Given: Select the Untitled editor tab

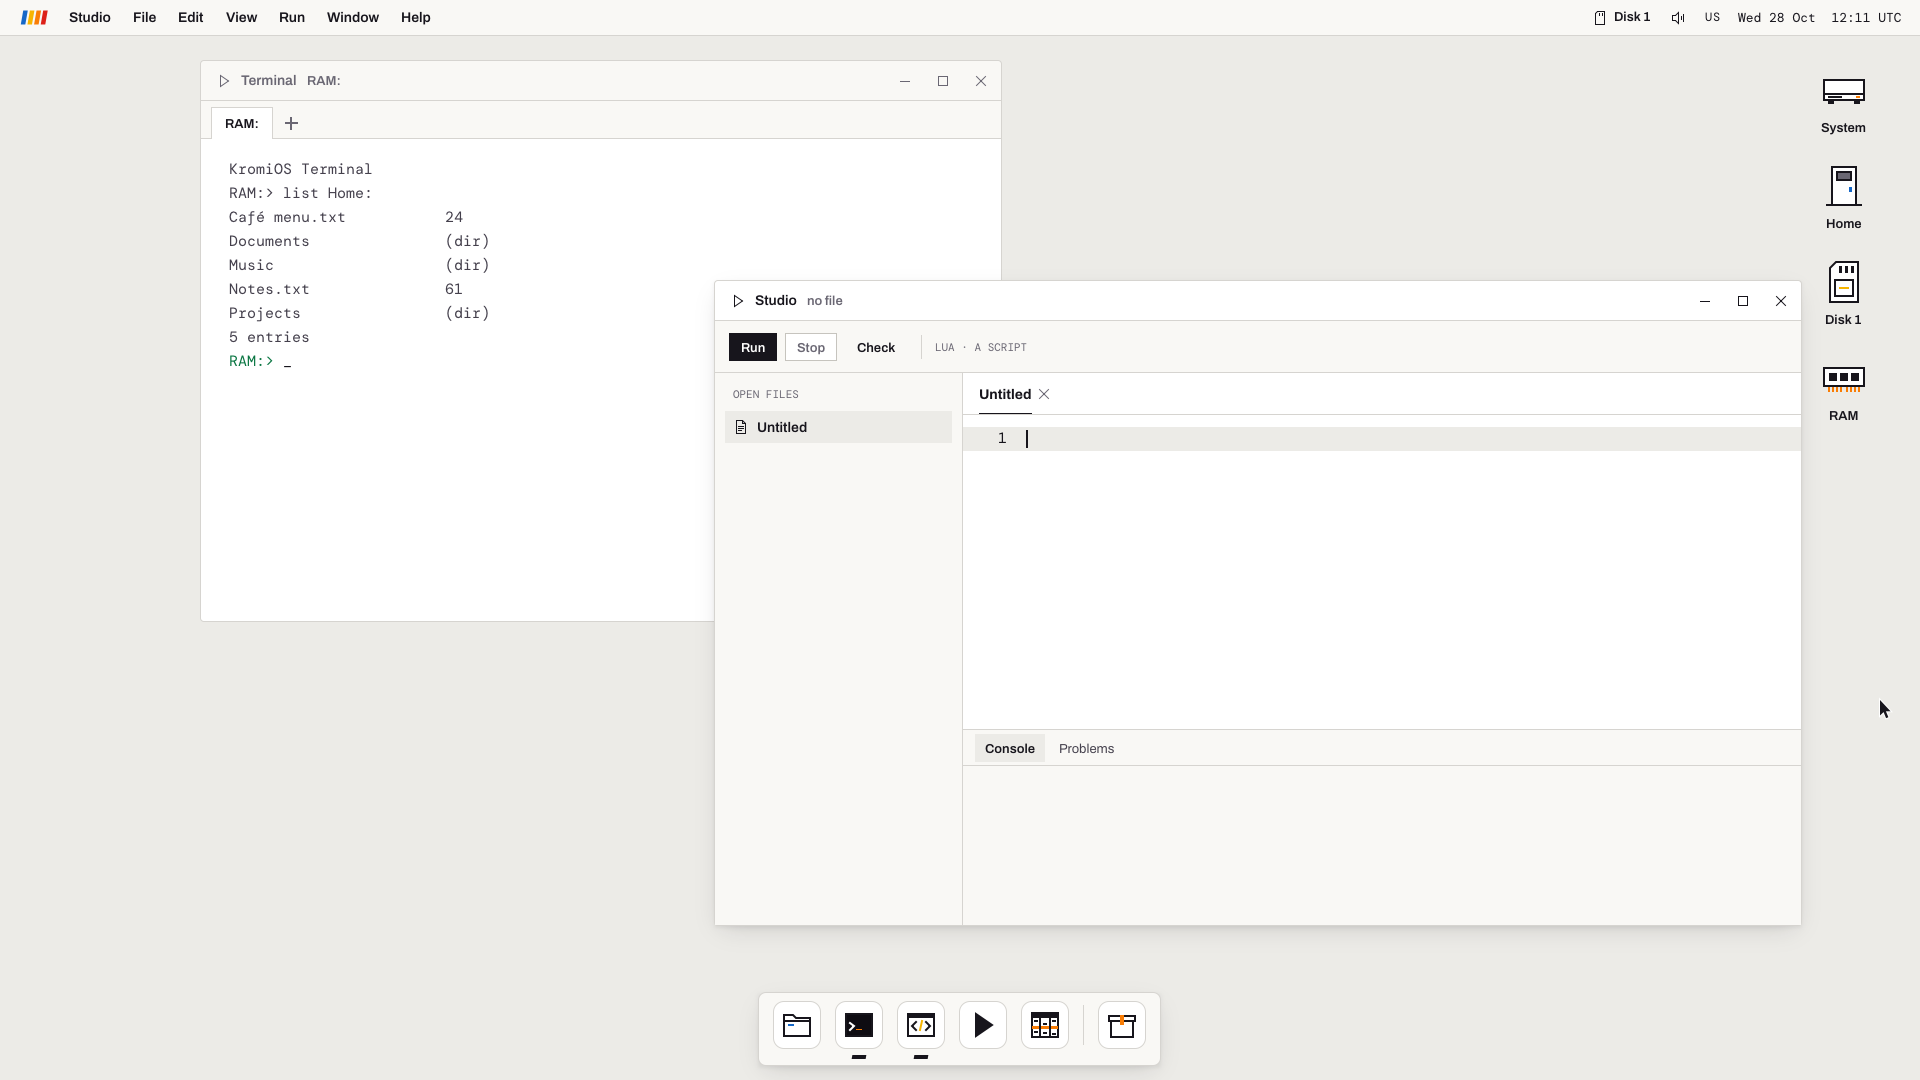Looking at the screenshot, I should click(1005, 394).
